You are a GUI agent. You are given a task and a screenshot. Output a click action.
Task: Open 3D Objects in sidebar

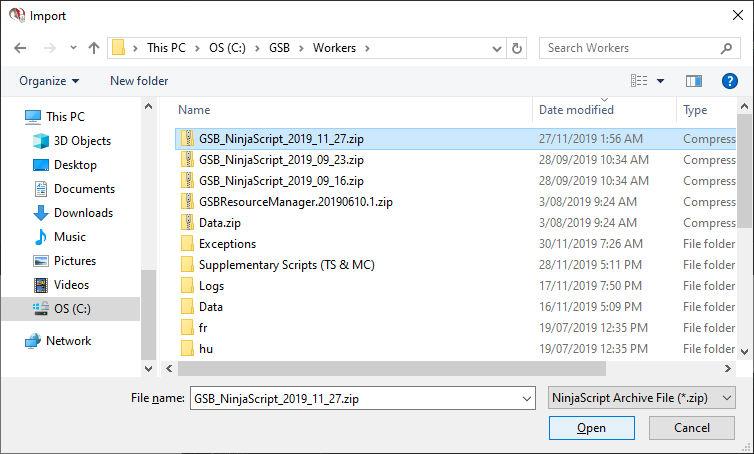[82, 141]
